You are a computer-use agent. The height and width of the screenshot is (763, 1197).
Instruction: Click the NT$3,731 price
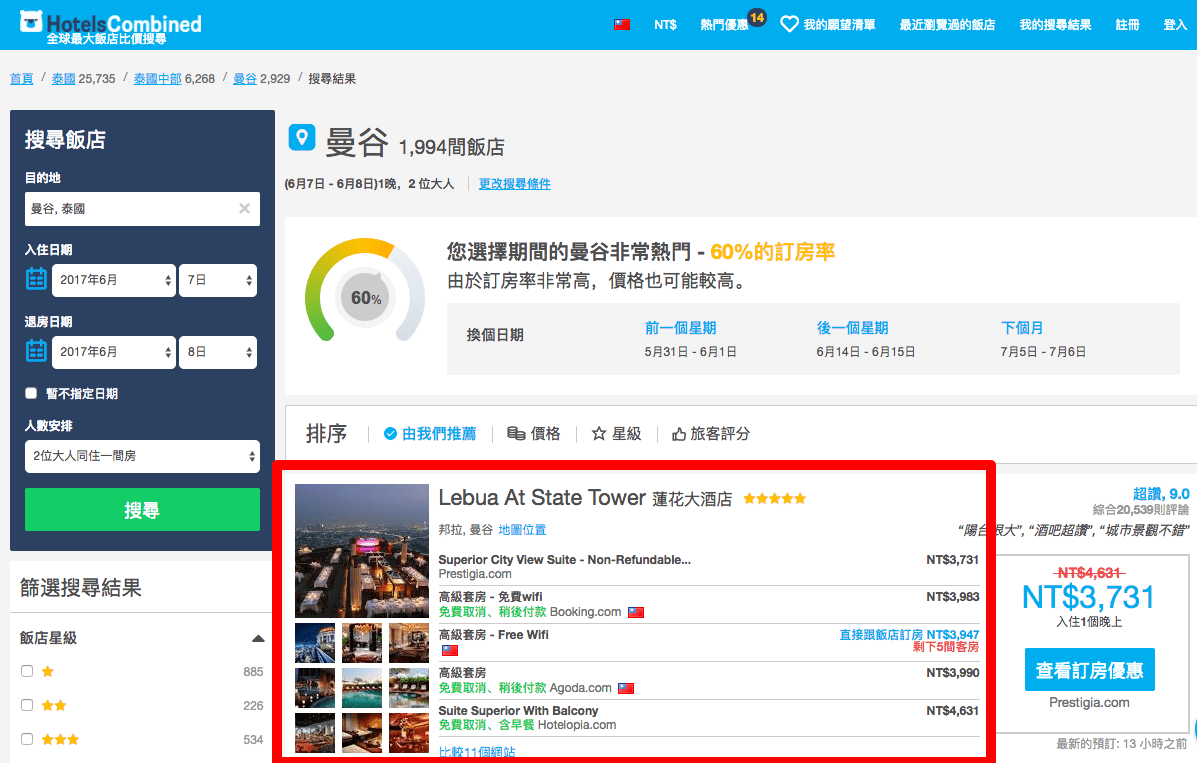1089,597
